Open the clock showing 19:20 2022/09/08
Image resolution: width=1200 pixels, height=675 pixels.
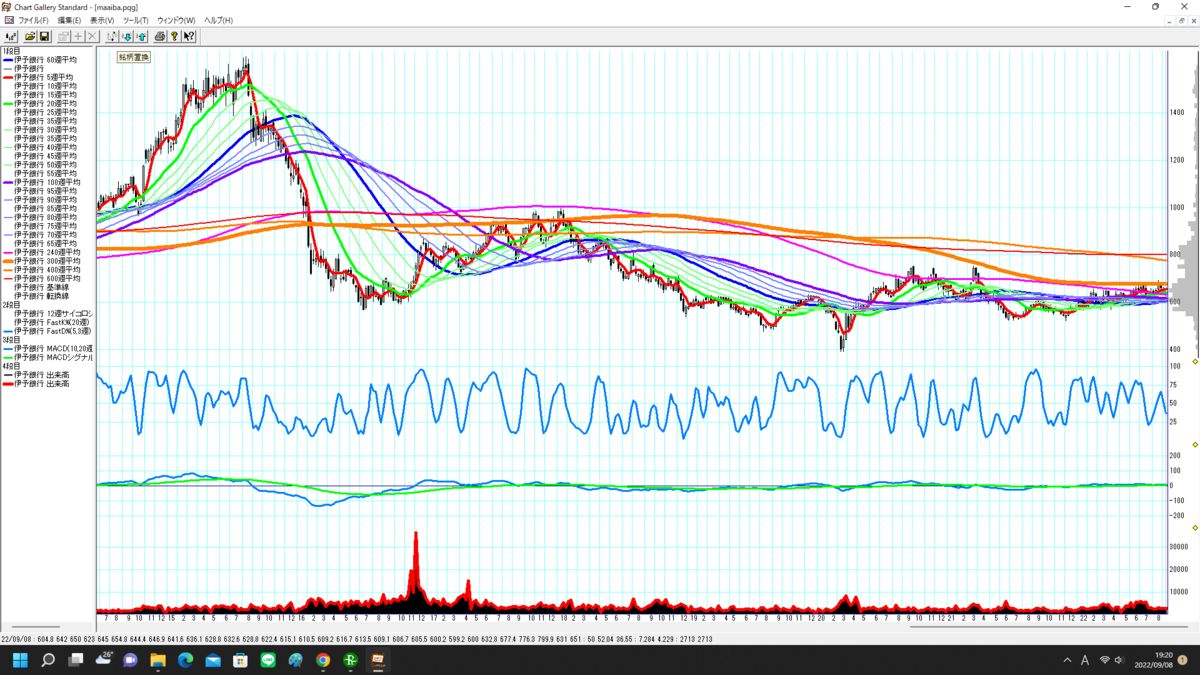point(1153,660)
